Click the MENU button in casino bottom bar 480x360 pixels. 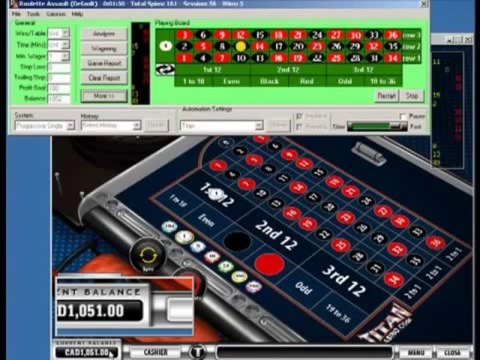pyautogui.click(x=416, y=352)
